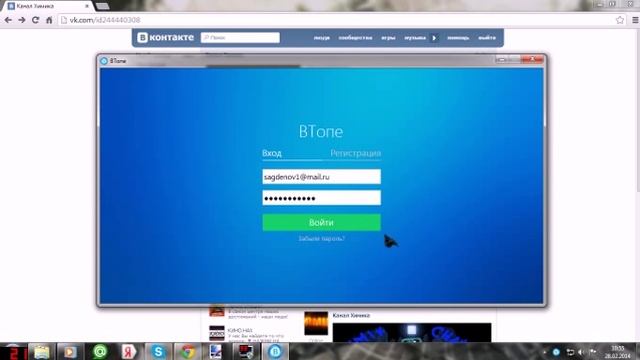This screenshot has height=360, width=640.
Task: Follow the Забыли пароль? link
Action: click(322, 238)
